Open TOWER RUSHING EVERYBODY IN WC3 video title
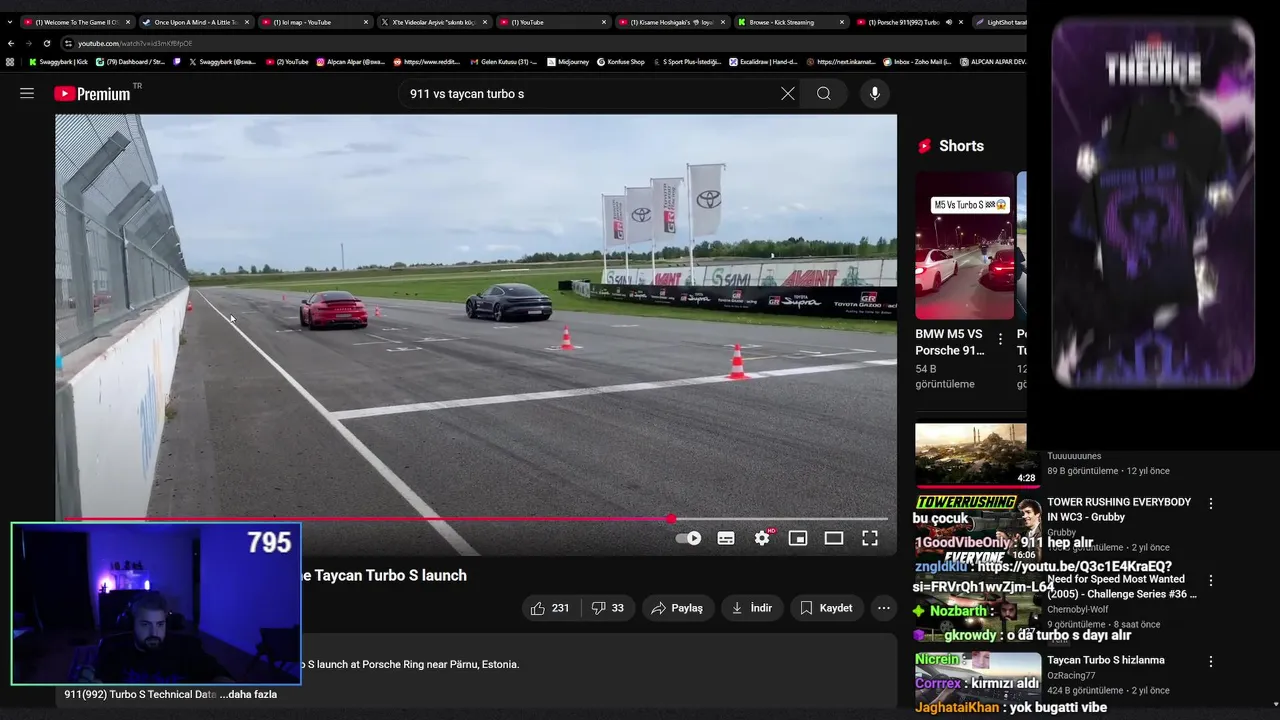Viewport: 1280px width, 720px height. 1119,509
